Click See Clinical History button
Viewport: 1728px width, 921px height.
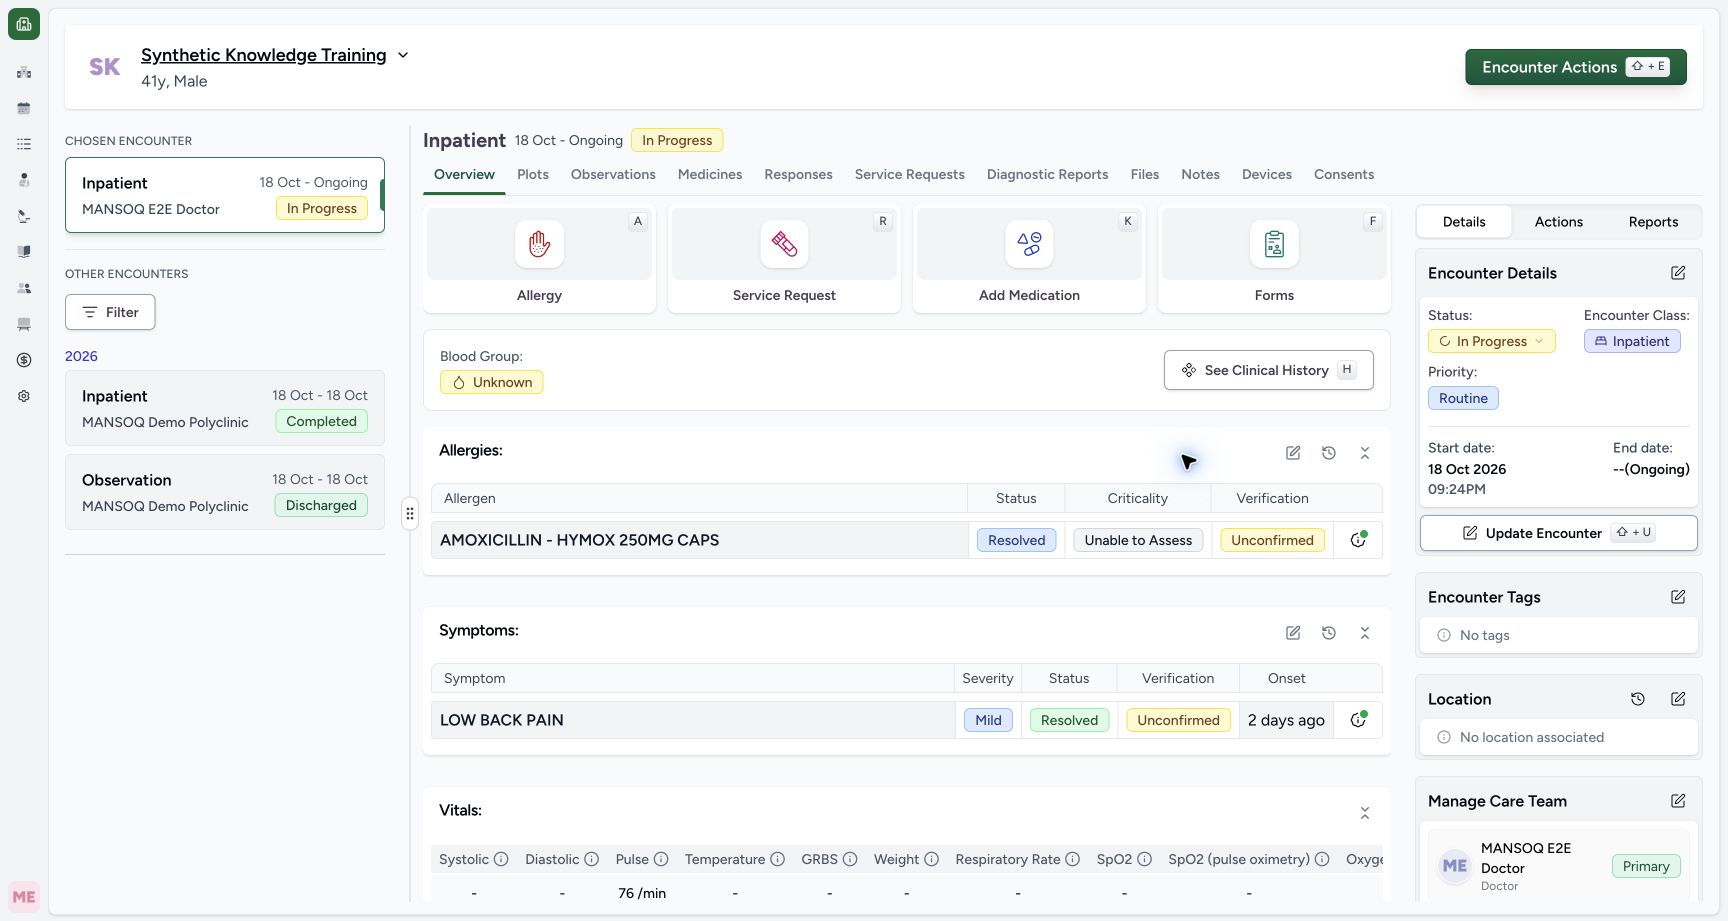pyautogui.click(x=1268, y=370)
